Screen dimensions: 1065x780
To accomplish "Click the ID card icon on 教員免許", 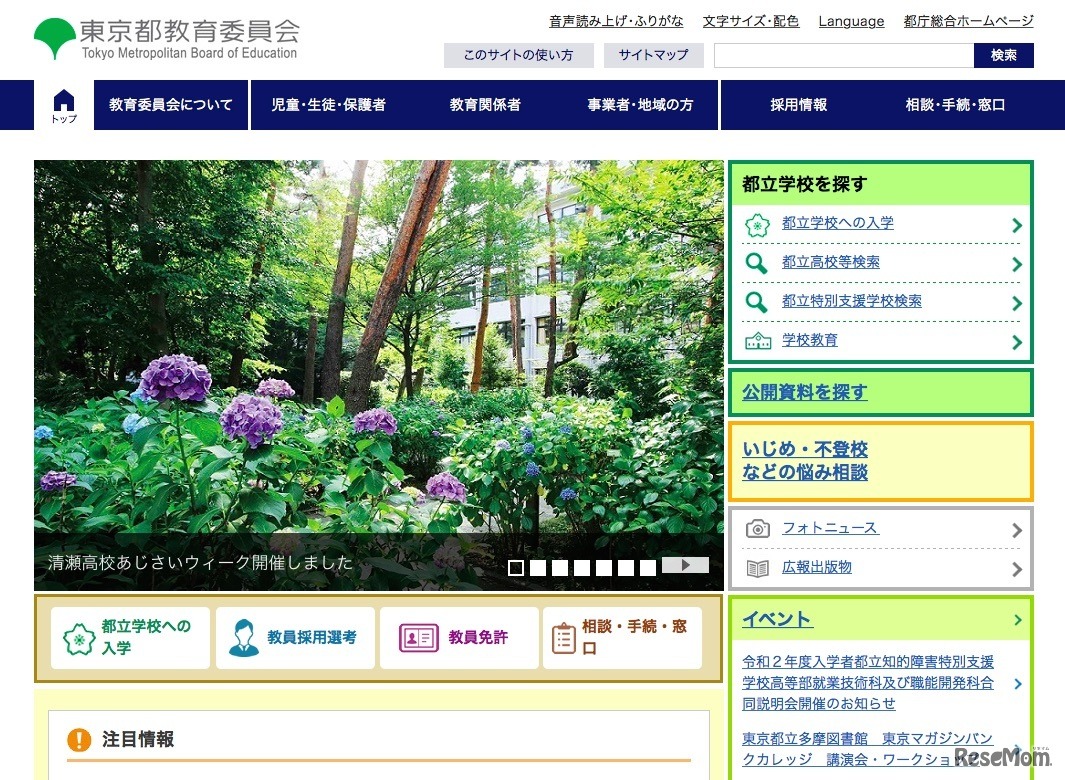I will 418,638.
